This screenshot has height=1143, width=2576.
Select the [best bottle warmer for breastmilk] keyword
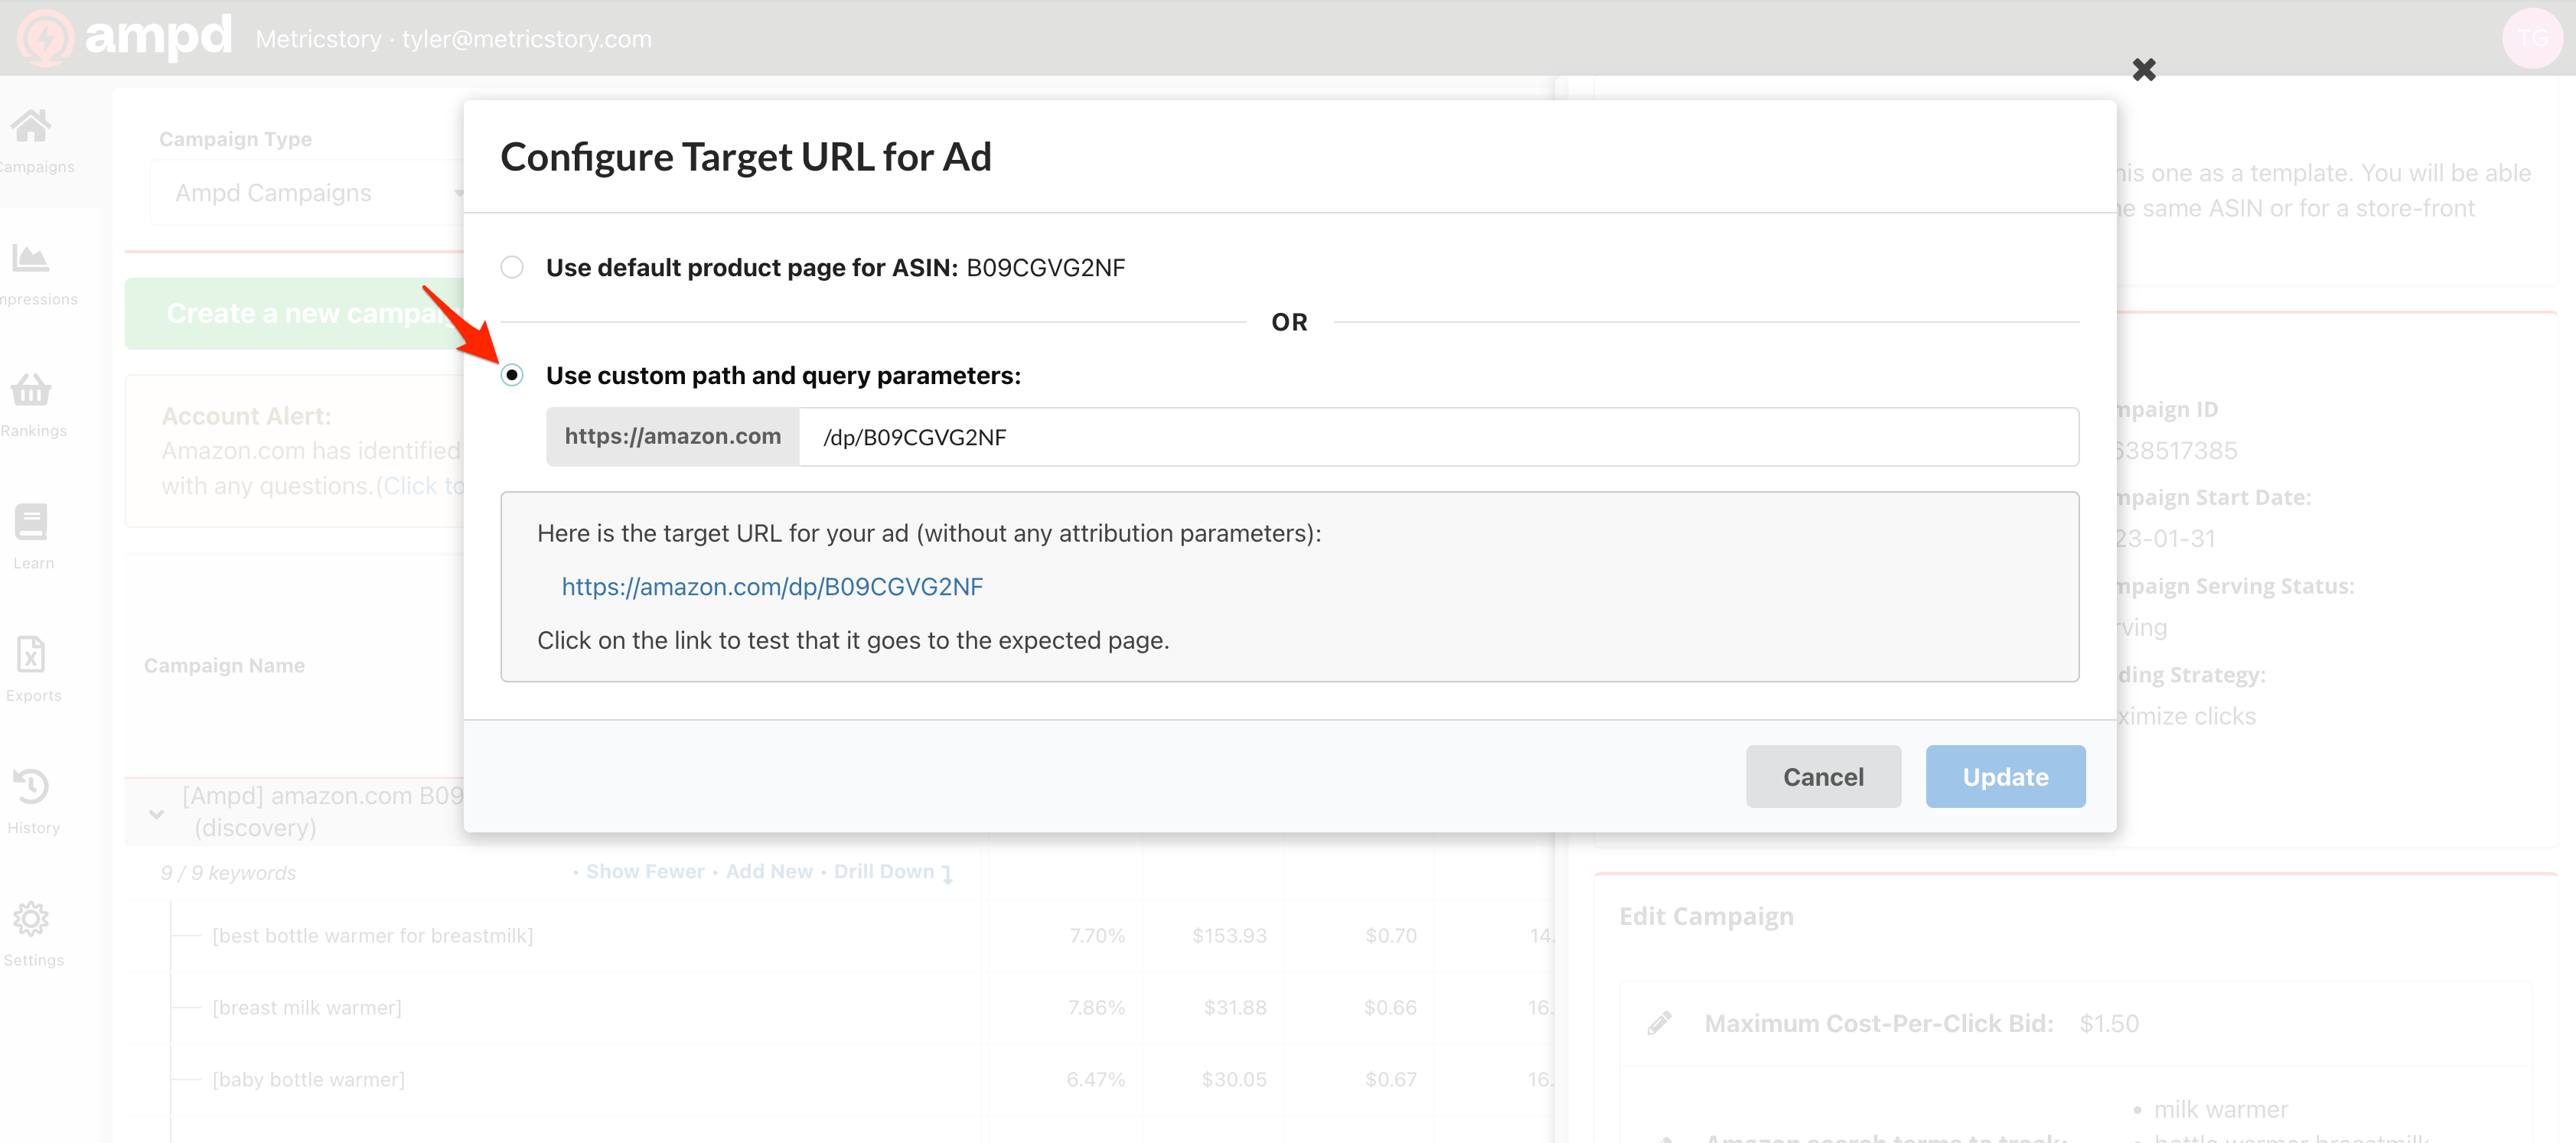click(372, 935)
